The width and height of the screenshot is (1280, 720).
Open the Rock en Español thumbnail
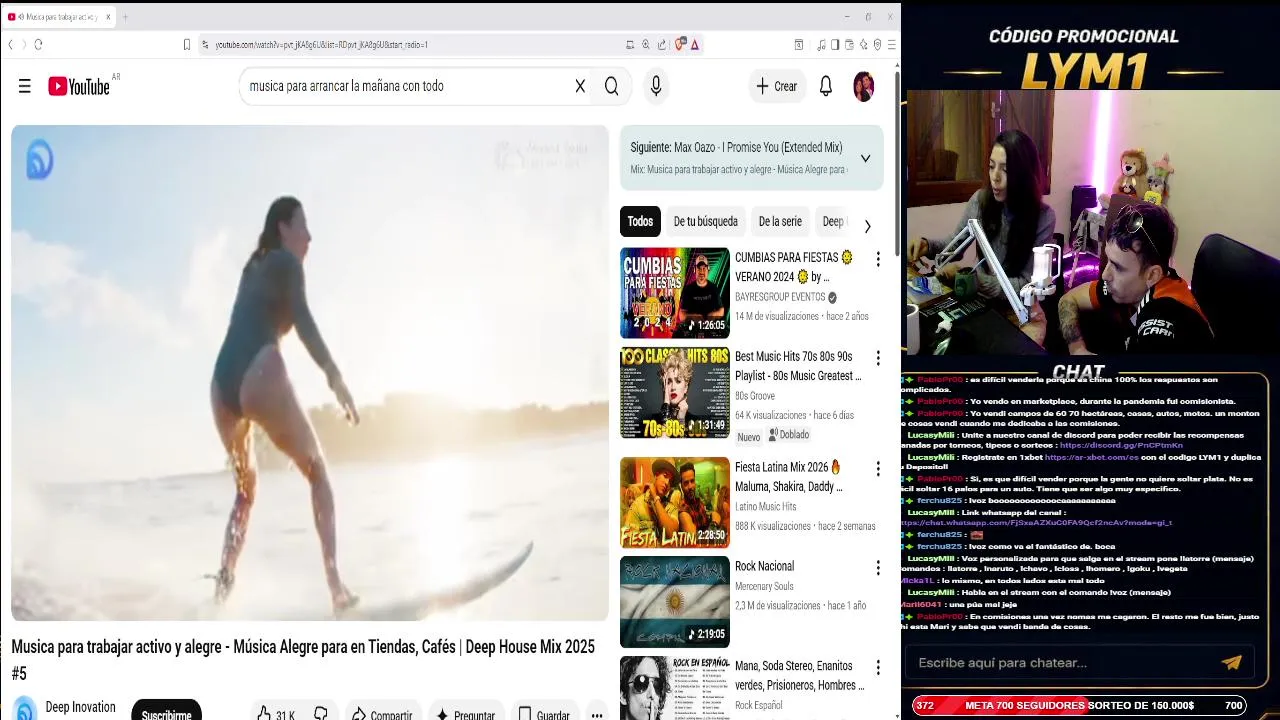click(675, 688)
